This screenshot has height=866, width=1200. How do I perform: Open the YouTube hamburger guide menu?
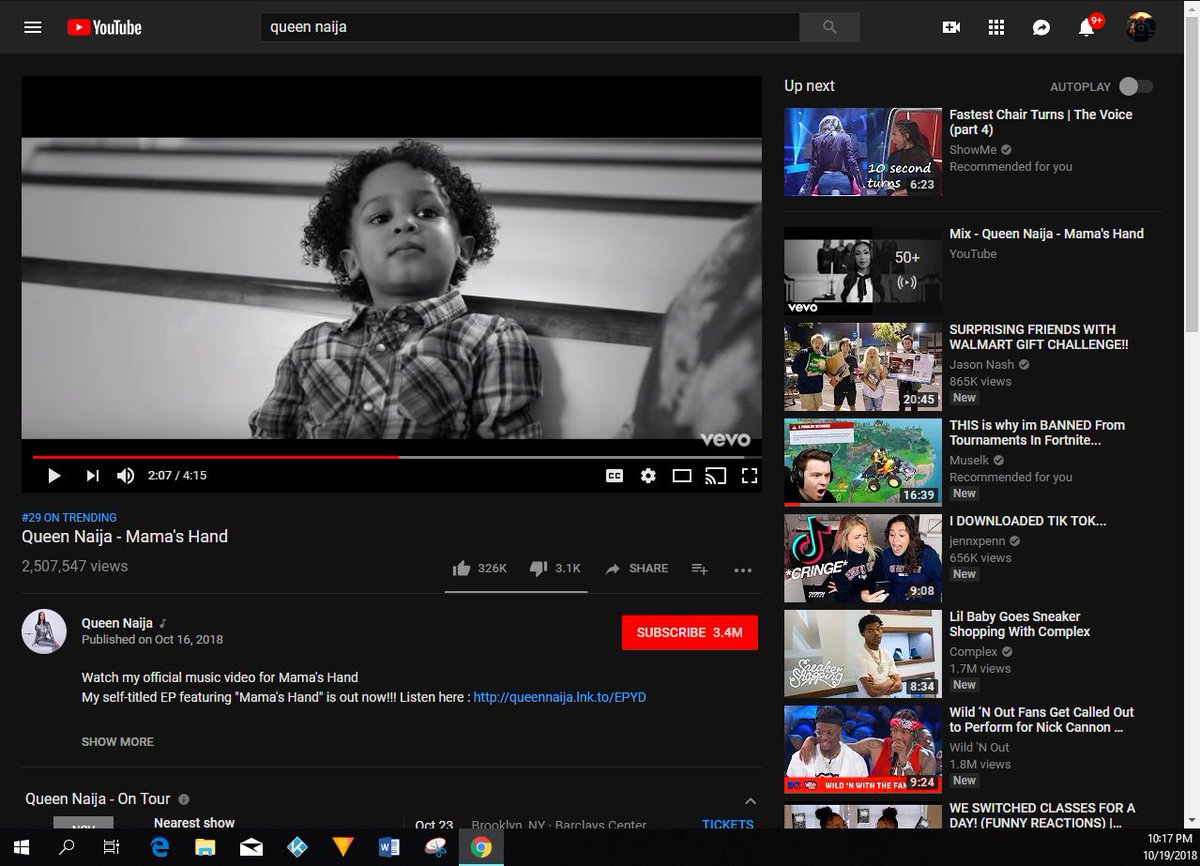point(33,27)
